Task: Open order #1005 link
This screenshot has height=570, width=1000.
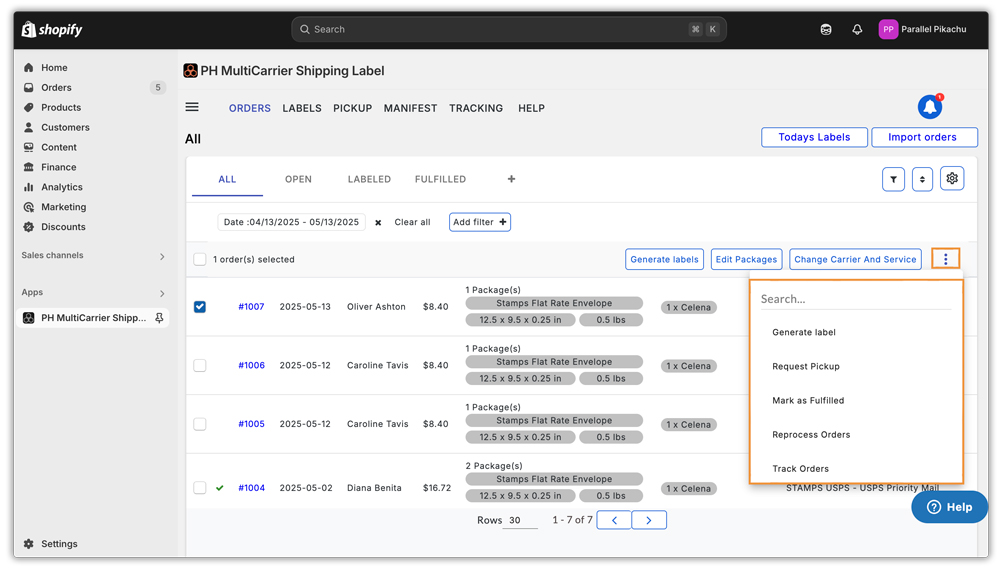Action: 251,424
